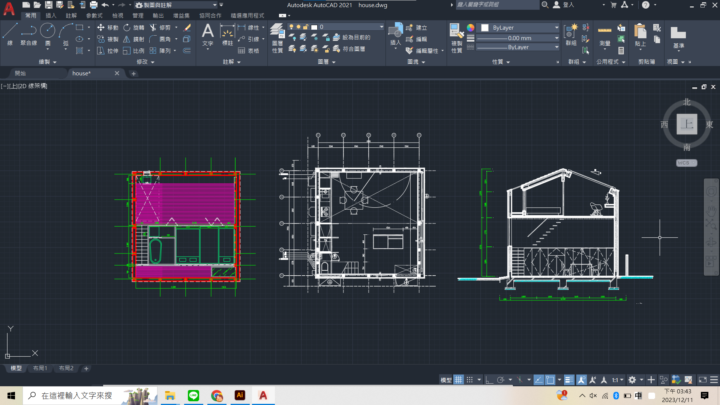Toggle grid display in status bar

(458, 380)
